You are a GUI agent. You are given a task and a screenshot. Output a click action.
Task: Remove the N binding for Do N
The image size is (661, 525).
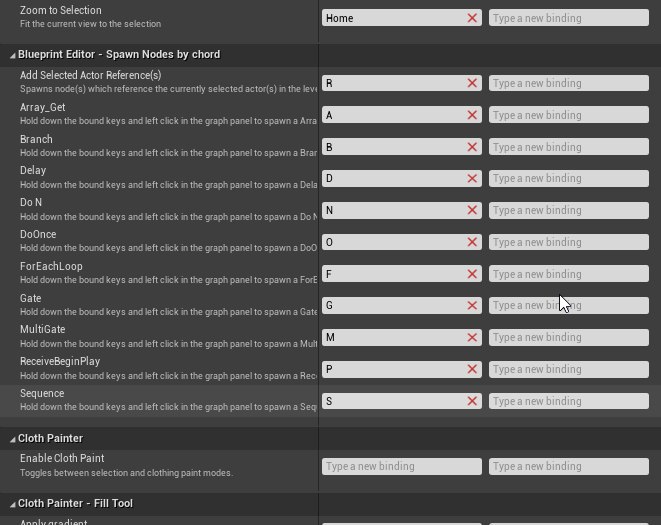(x=472, y=210)
